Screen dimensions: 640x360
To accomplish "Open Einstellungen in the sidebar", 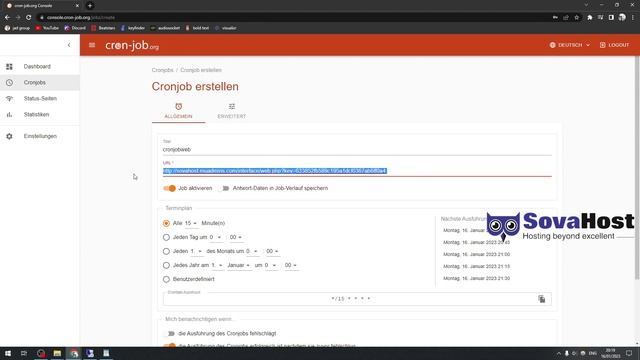I will click(40, 136).
